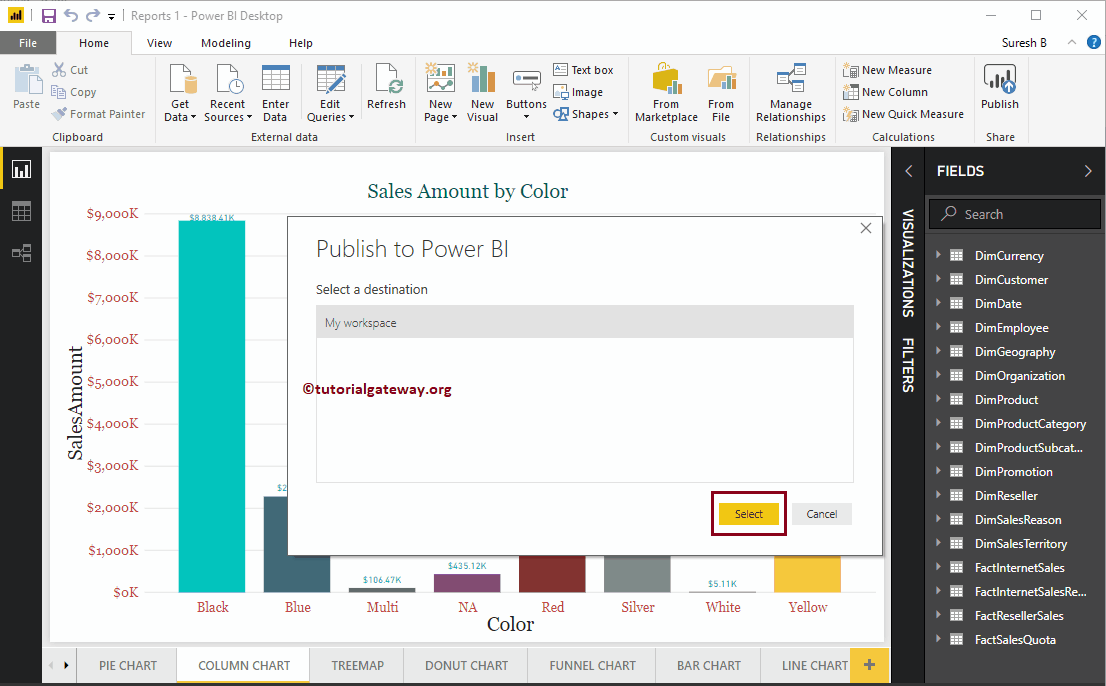This screenshot has width=1106, height=686.
Task: Click the Cancel button
Action: (822, 514)
